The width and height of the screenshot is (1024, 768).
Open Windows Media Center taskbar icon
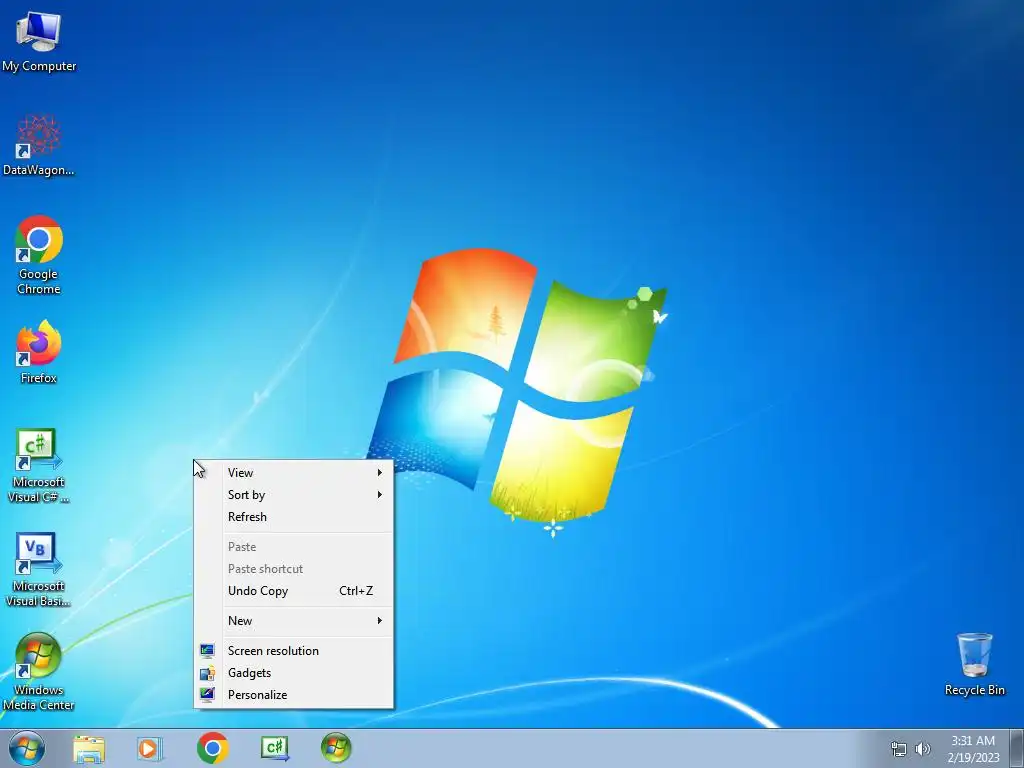(336, 748)
